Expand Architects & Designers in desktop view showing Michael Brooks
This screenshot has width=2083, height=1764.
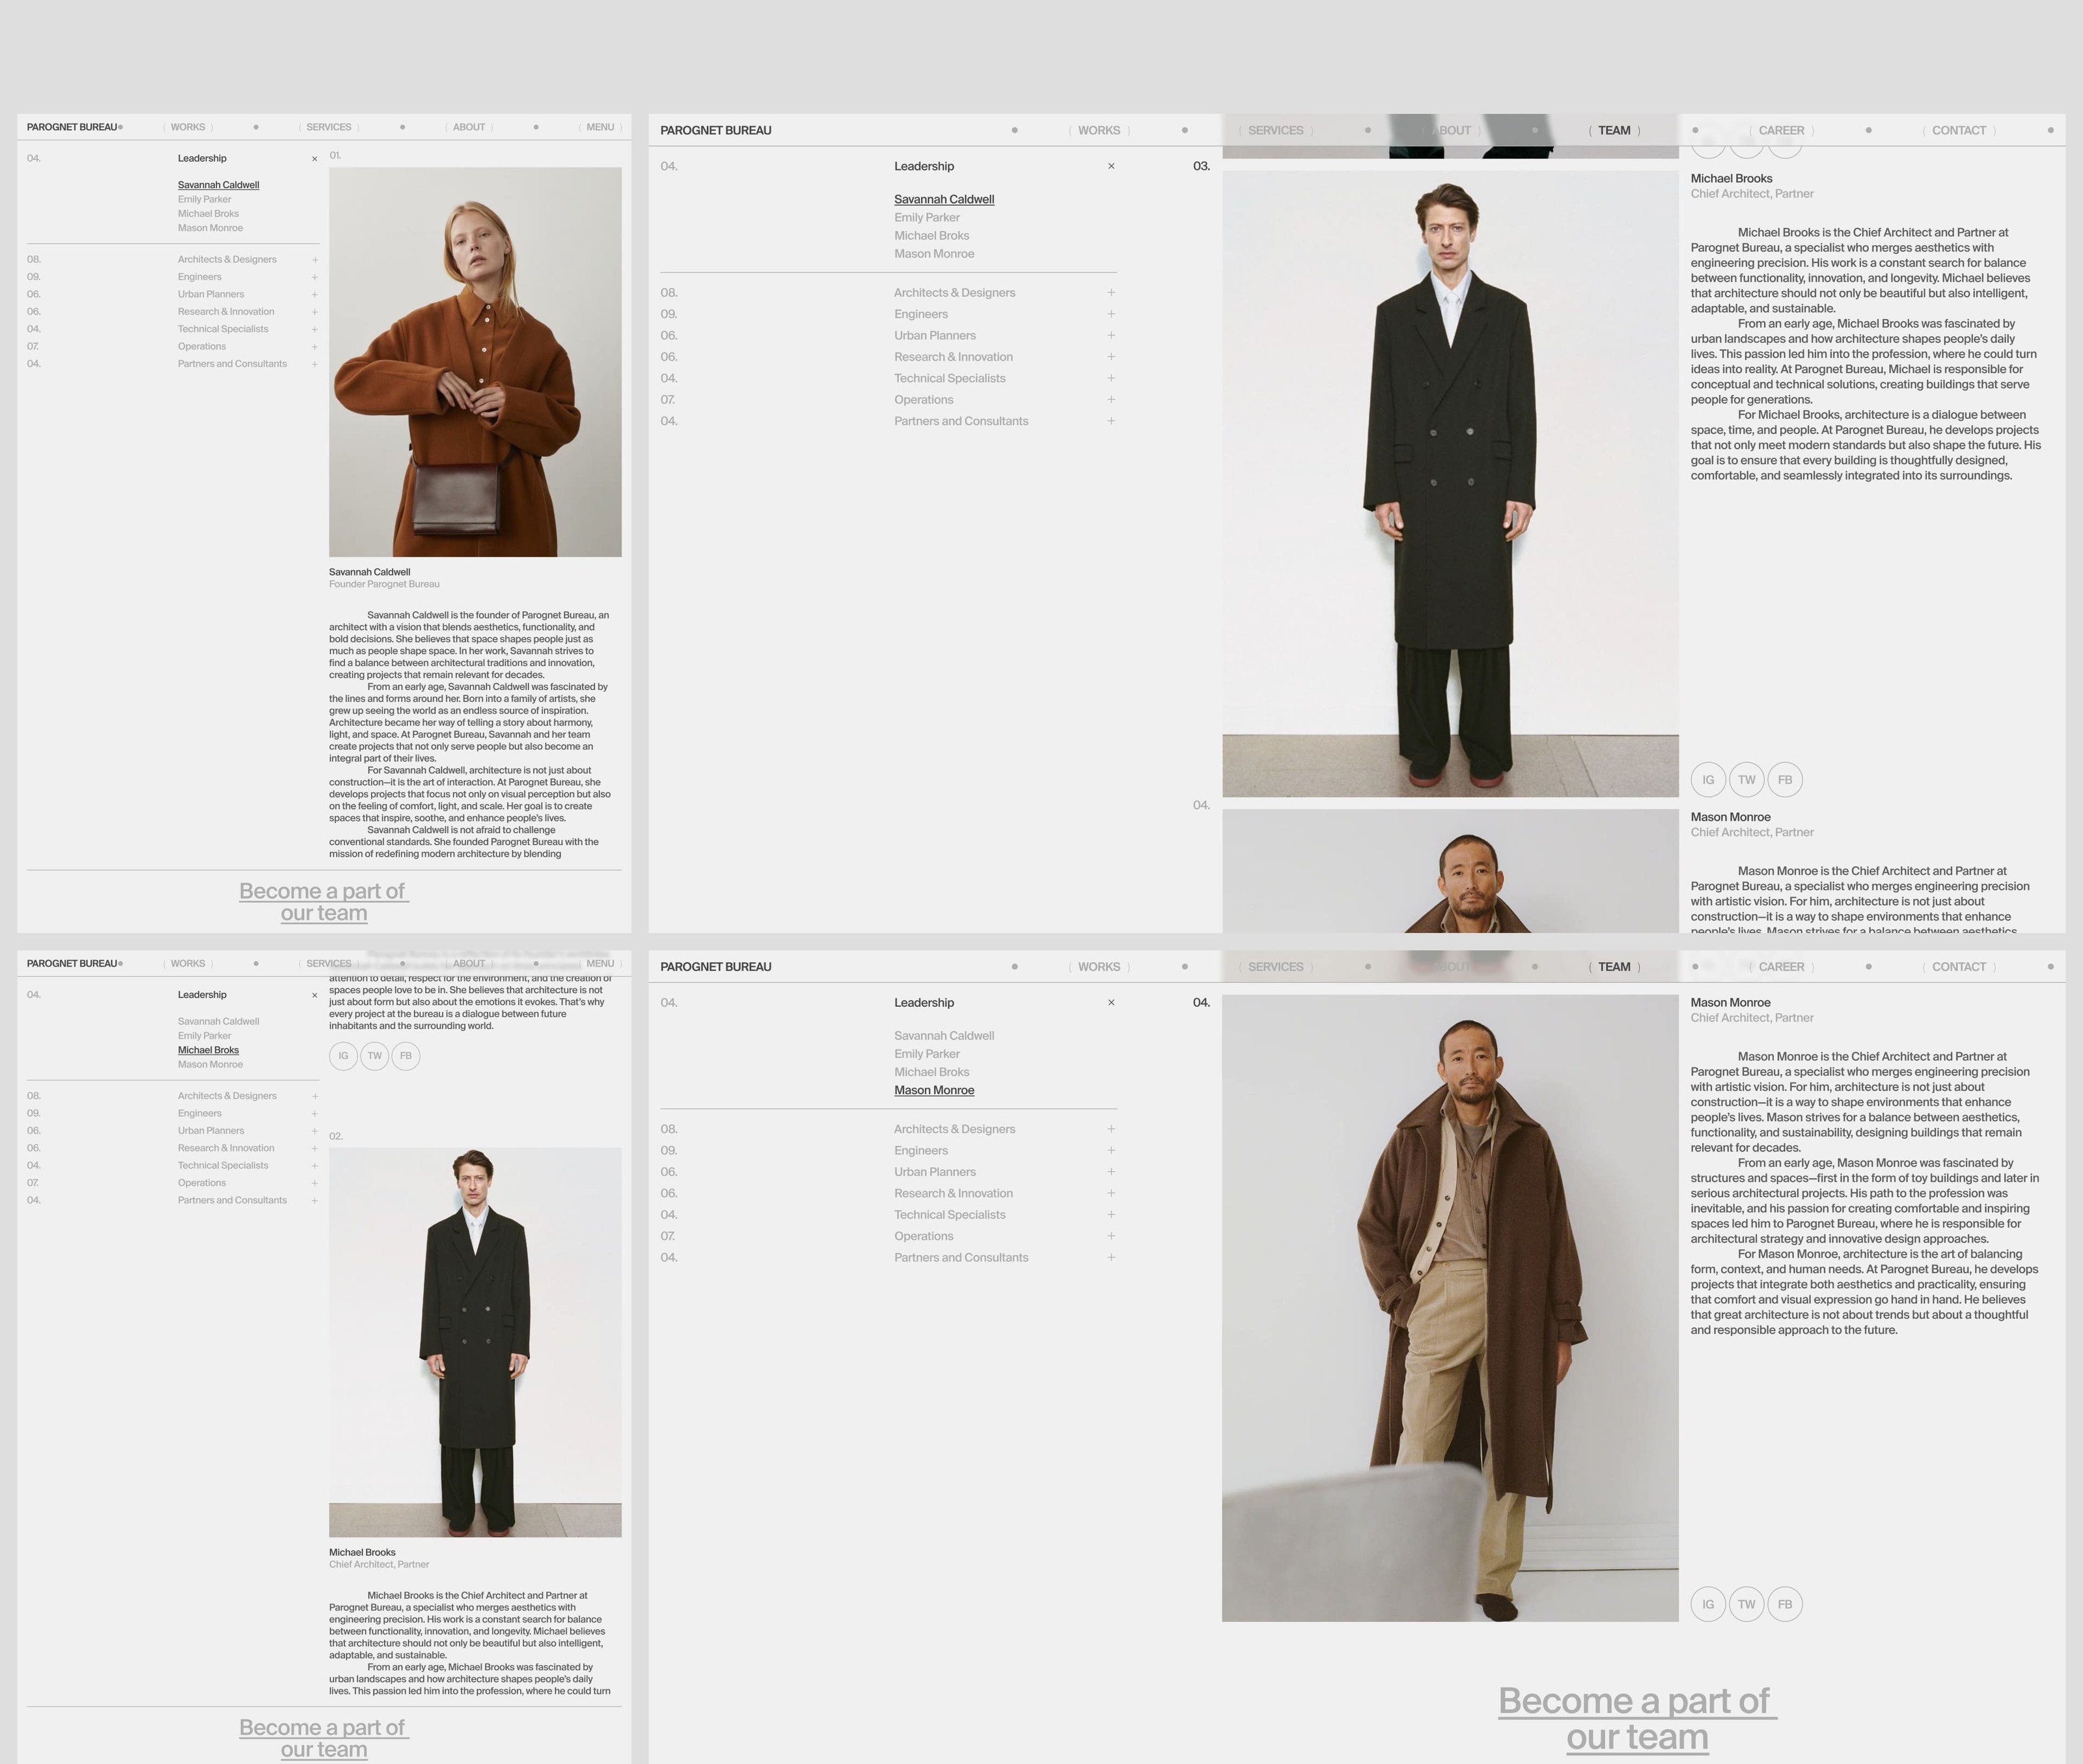1111,293
